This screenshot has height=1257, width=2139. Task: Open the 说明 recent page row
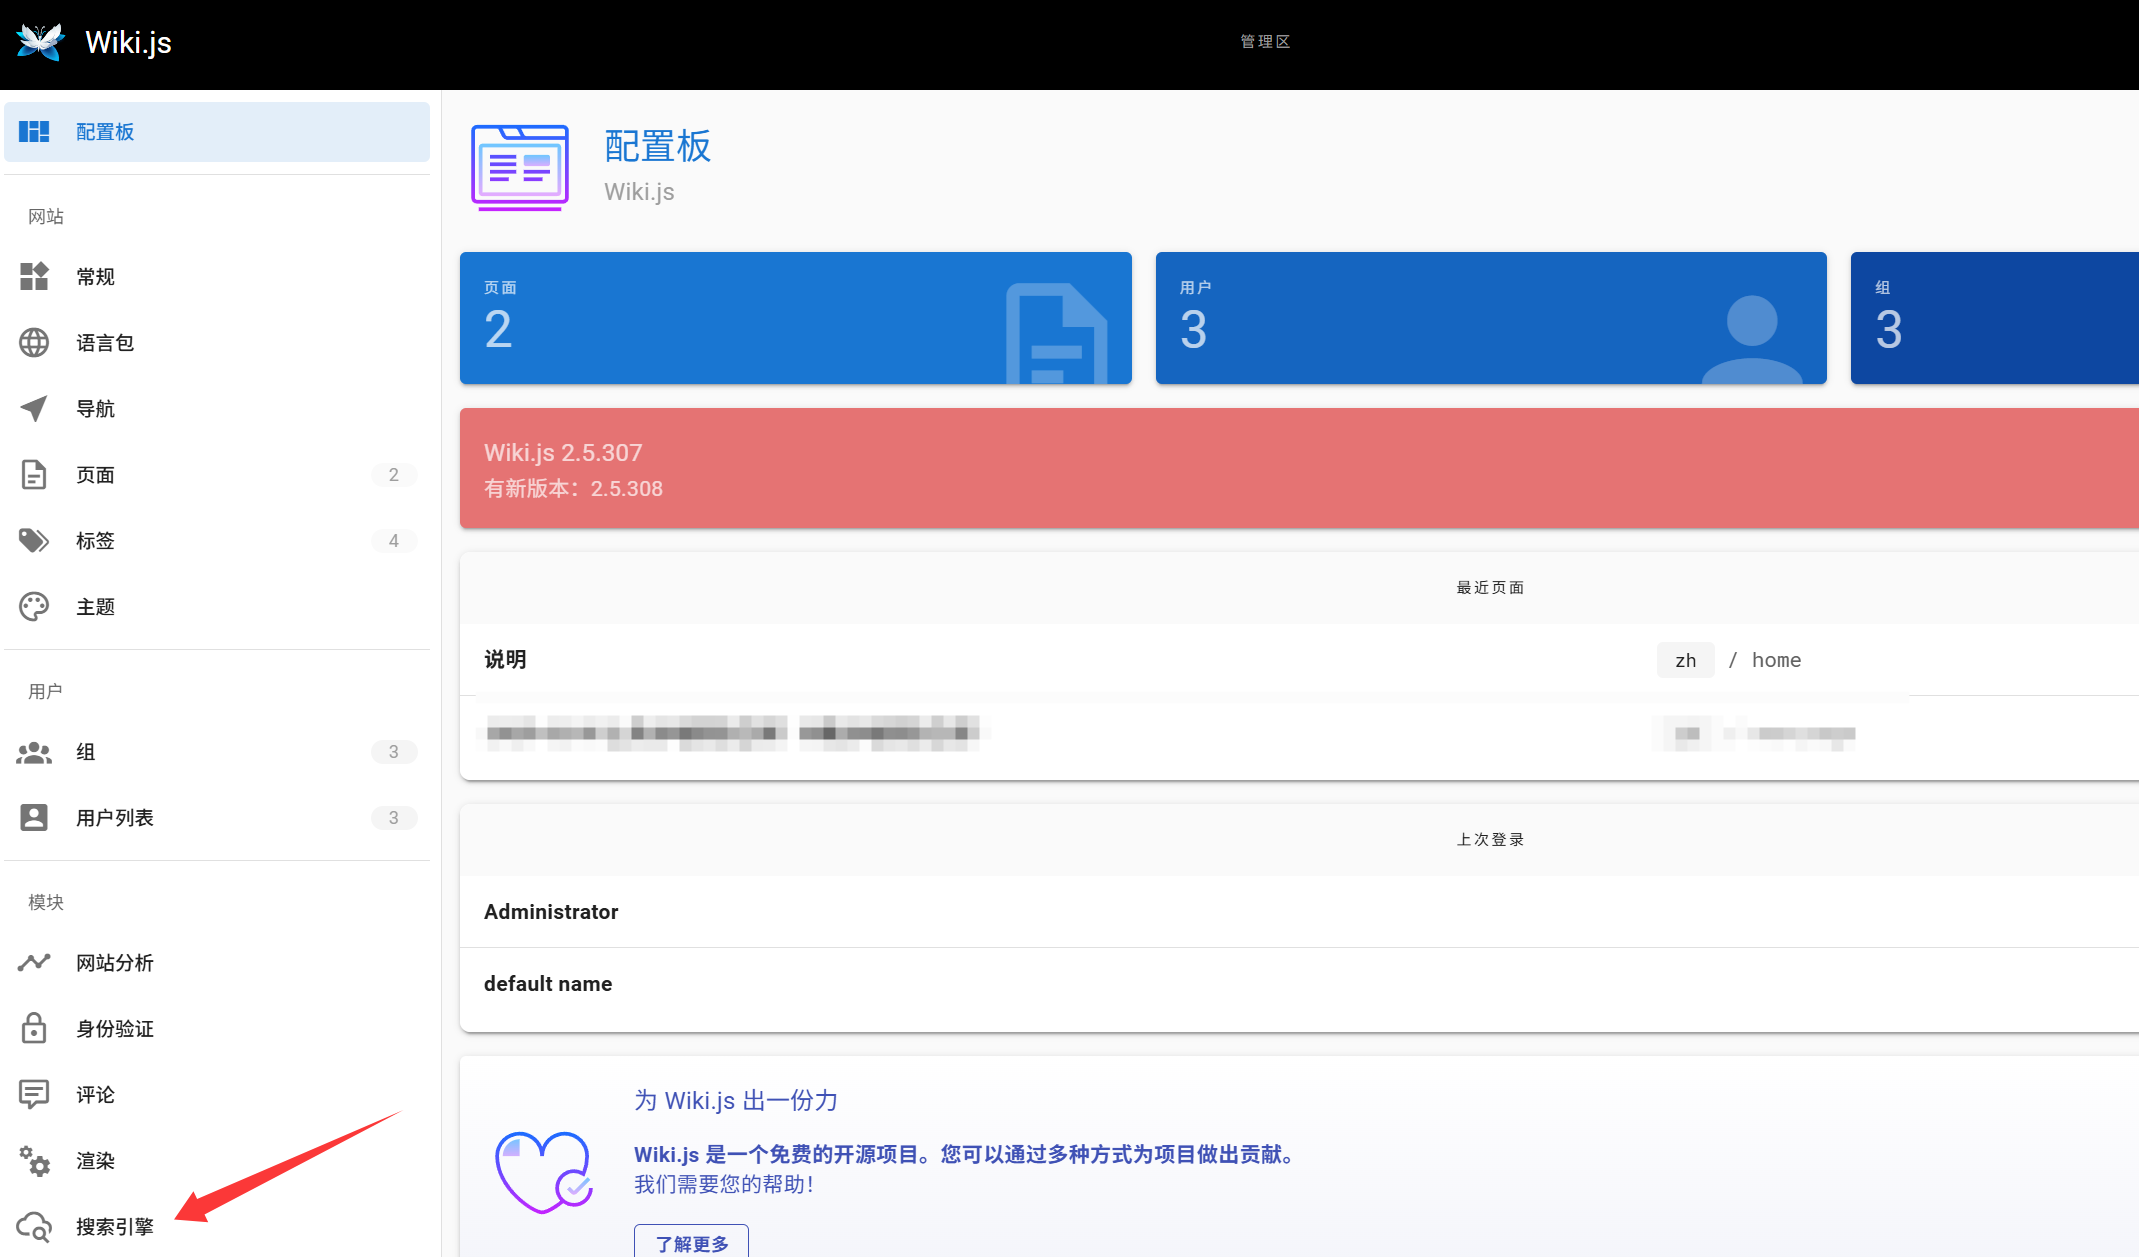pos(1299,660)
